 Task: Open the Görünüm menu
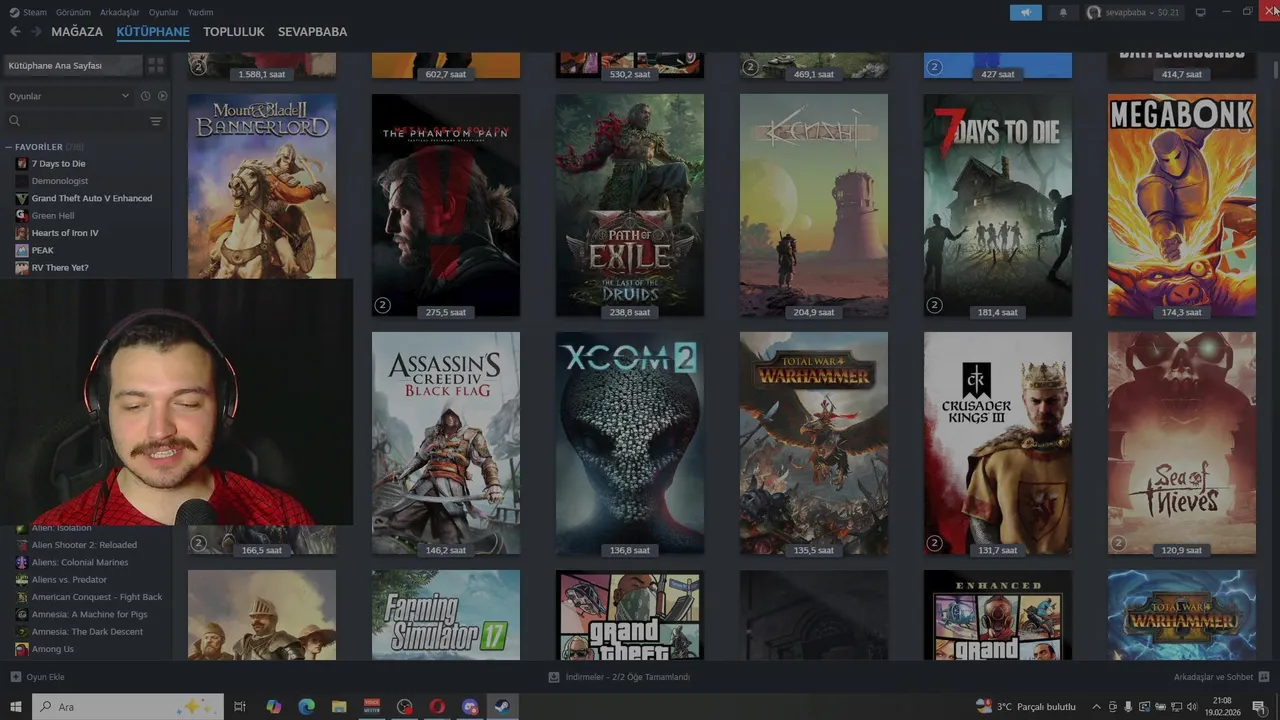click(74, 12)
